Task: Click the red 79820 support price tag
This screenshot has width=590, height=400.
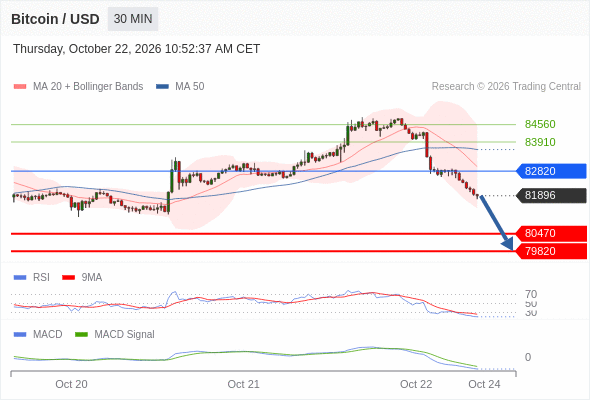Action: click(x=551, y=251)
